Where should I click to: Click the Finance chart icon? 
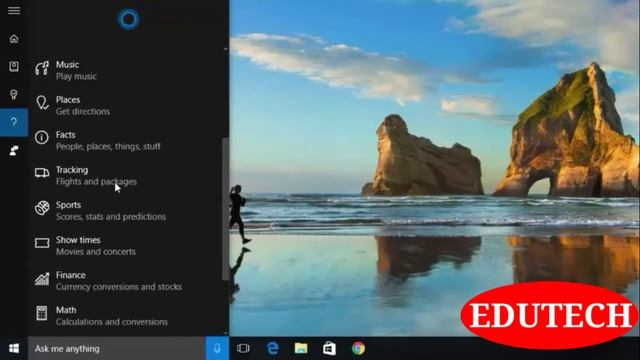click(42, 279)
